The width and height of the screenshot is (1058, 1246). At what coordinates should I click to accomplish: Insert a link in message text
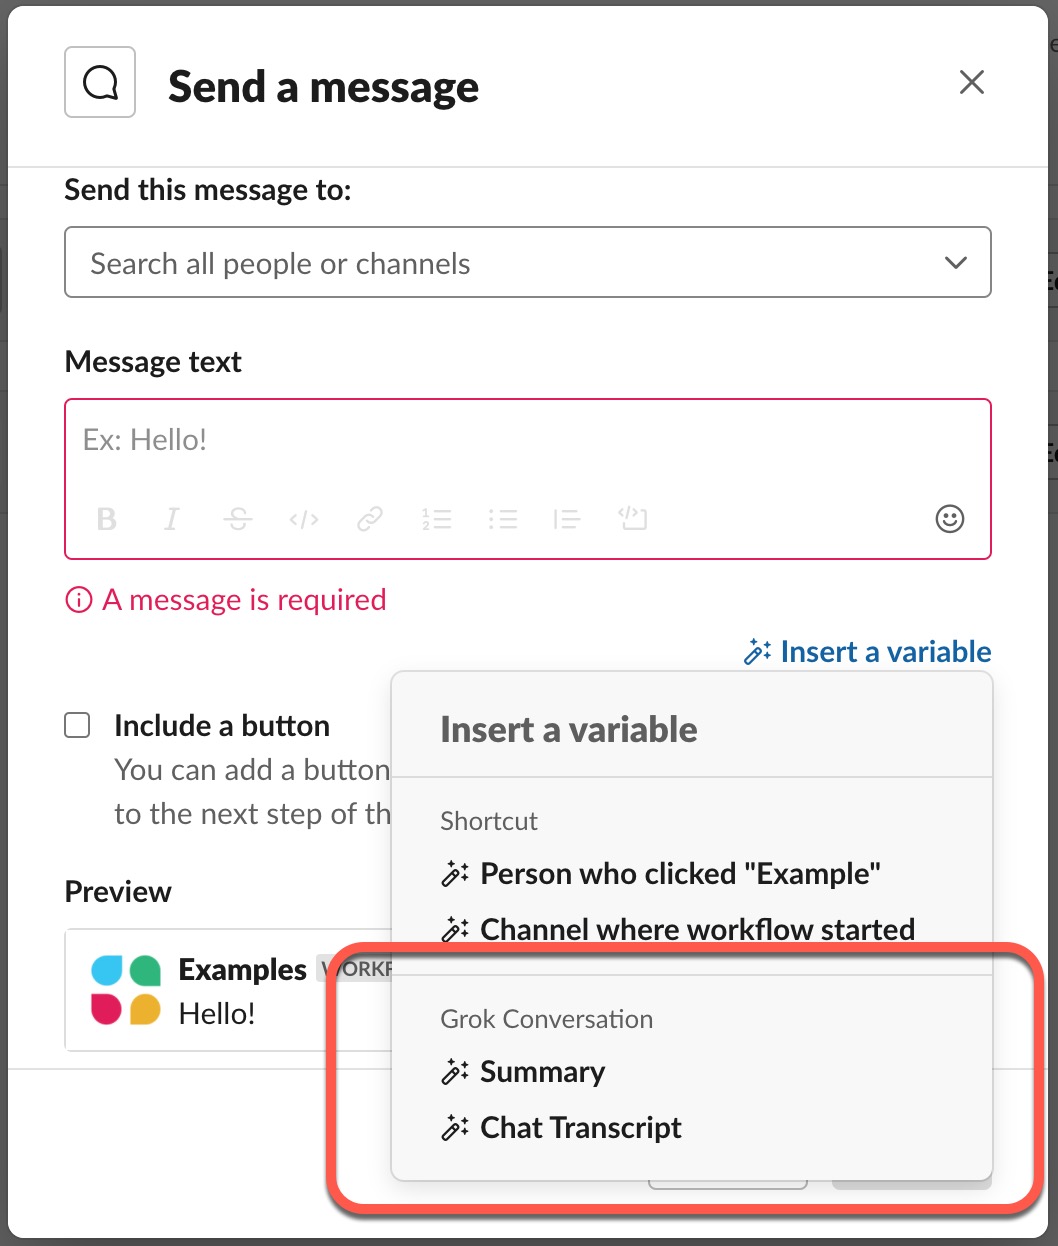click(x=370, y=519)
